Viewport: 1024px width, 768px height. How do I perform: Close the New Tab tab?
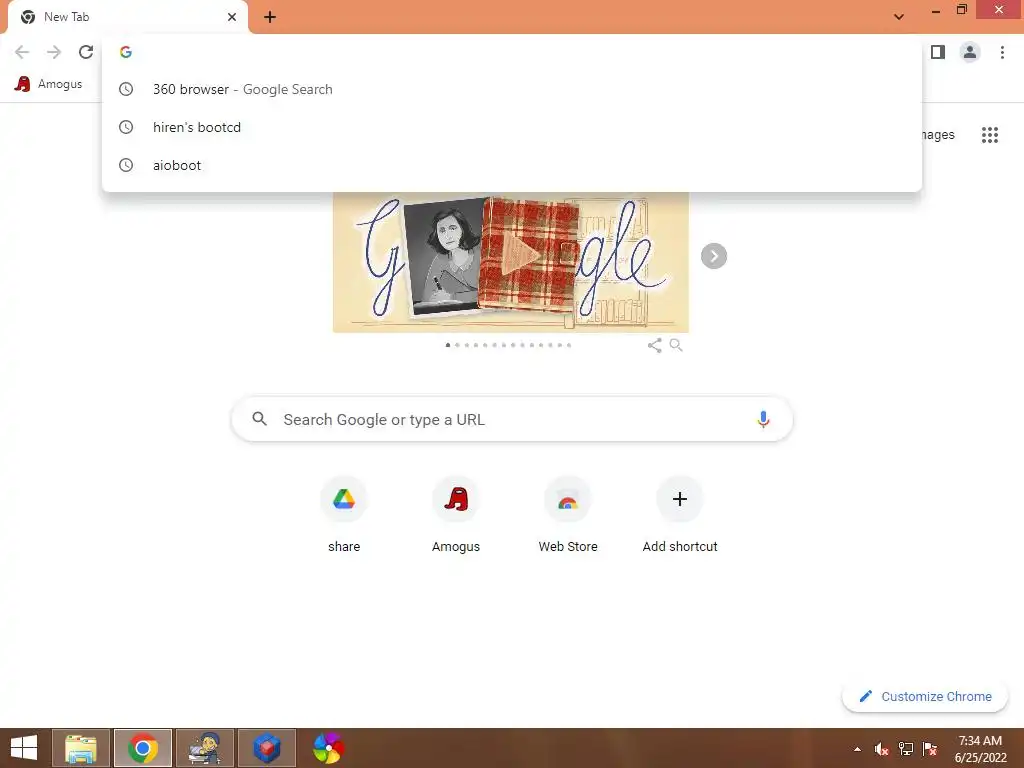point(232,17)
